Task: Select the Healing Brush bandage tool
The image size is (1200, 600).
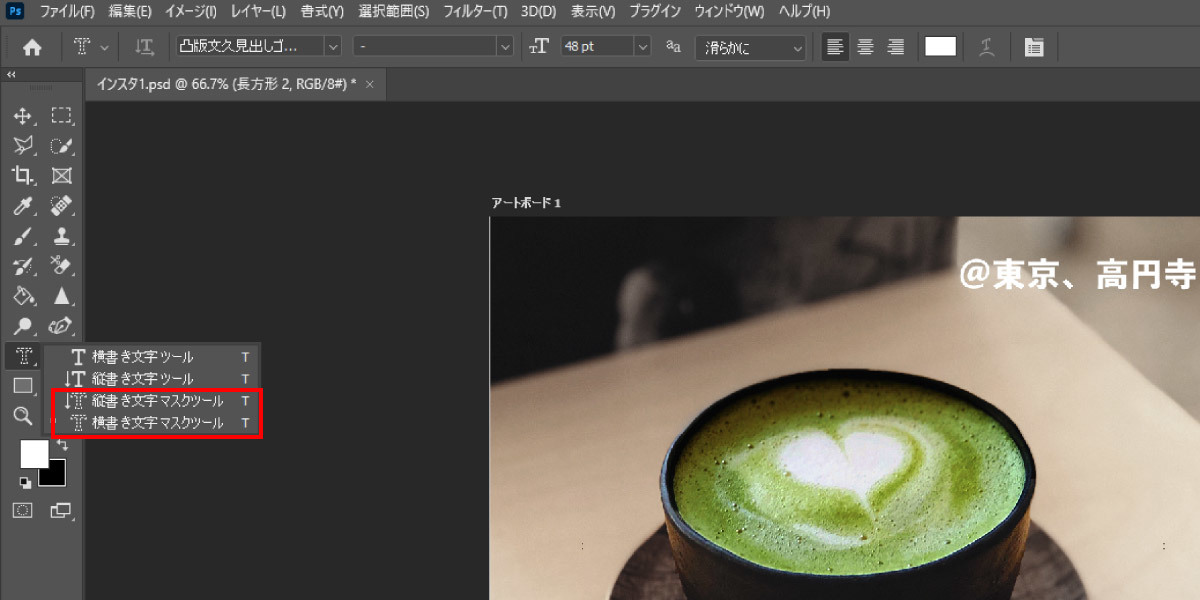Action: (x=61, y=206)
